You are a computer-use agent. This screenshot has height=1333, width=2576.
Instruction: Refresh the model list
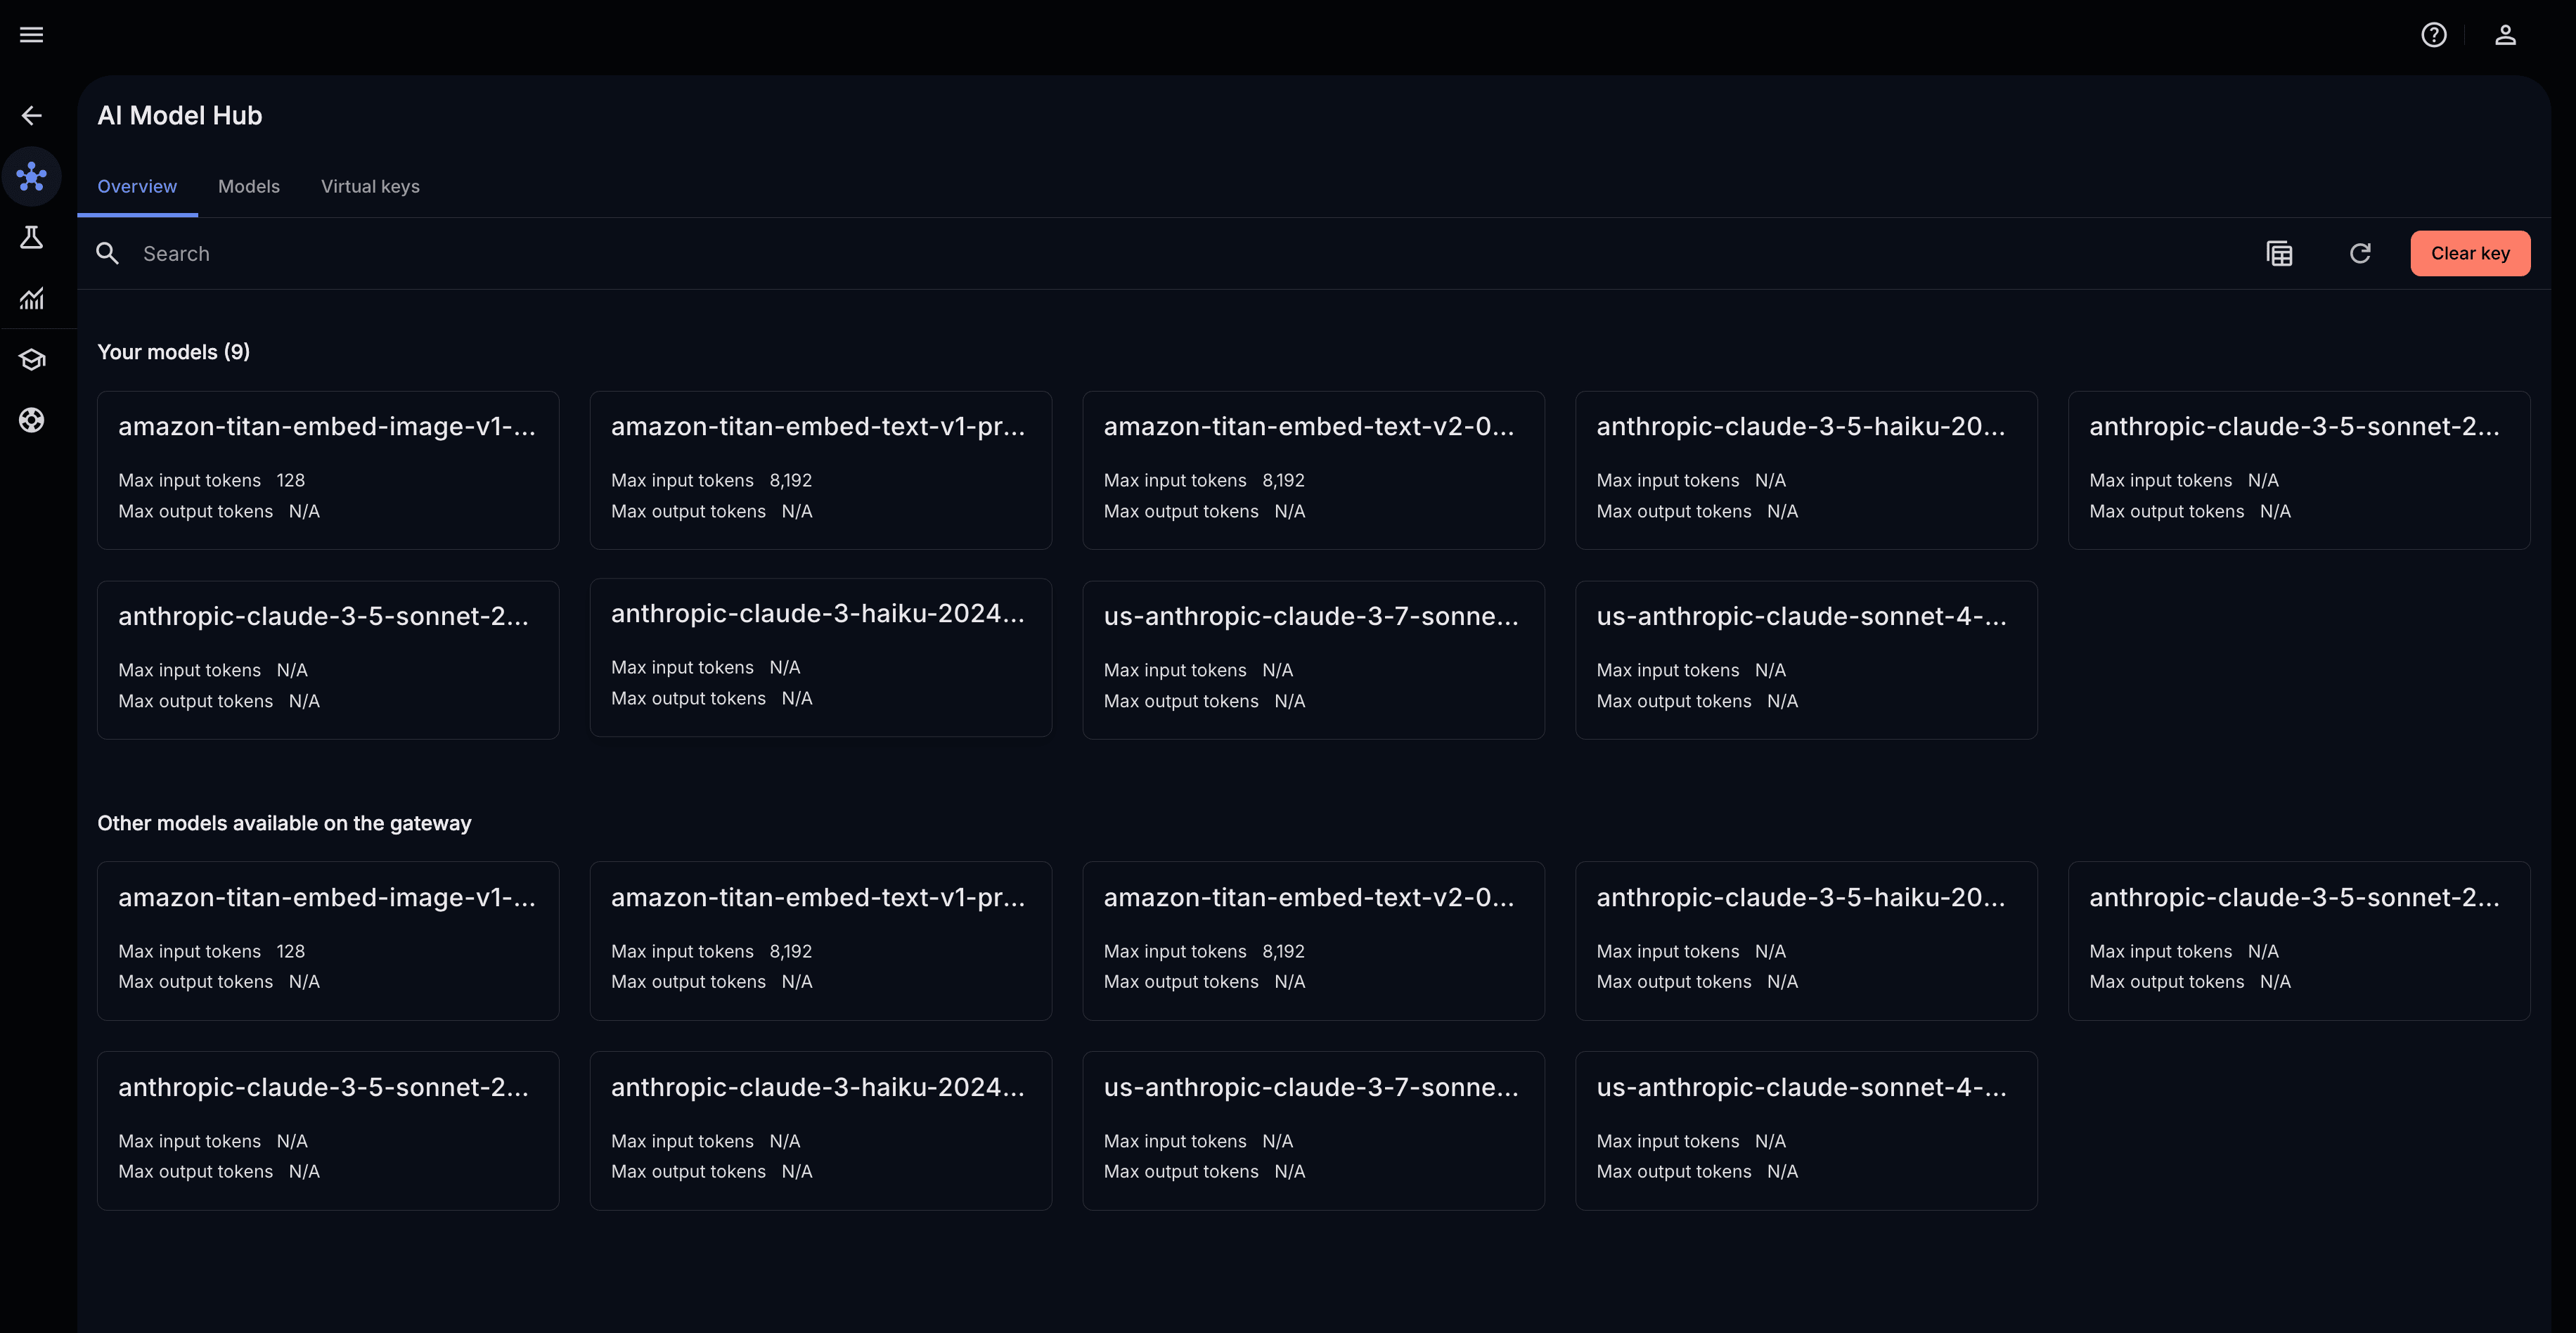tap(2360, 254)
